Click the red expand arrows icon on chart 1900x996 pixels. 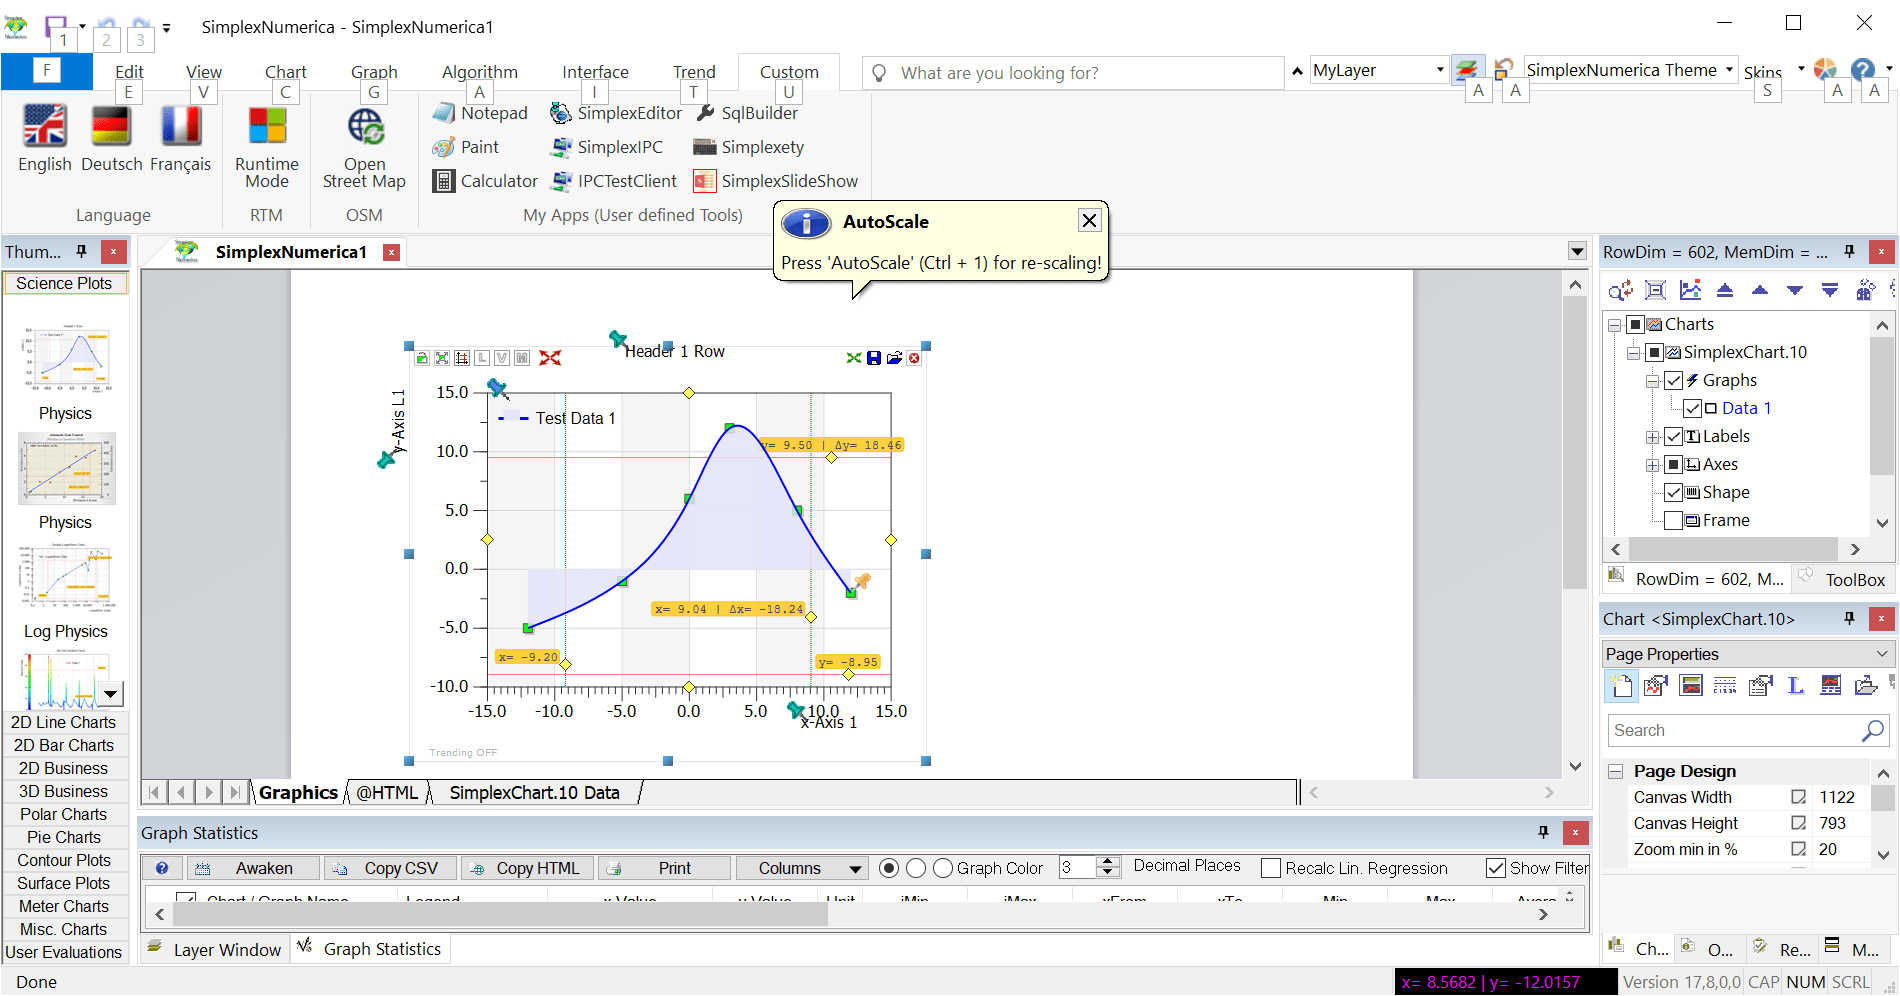pos(550,358)
